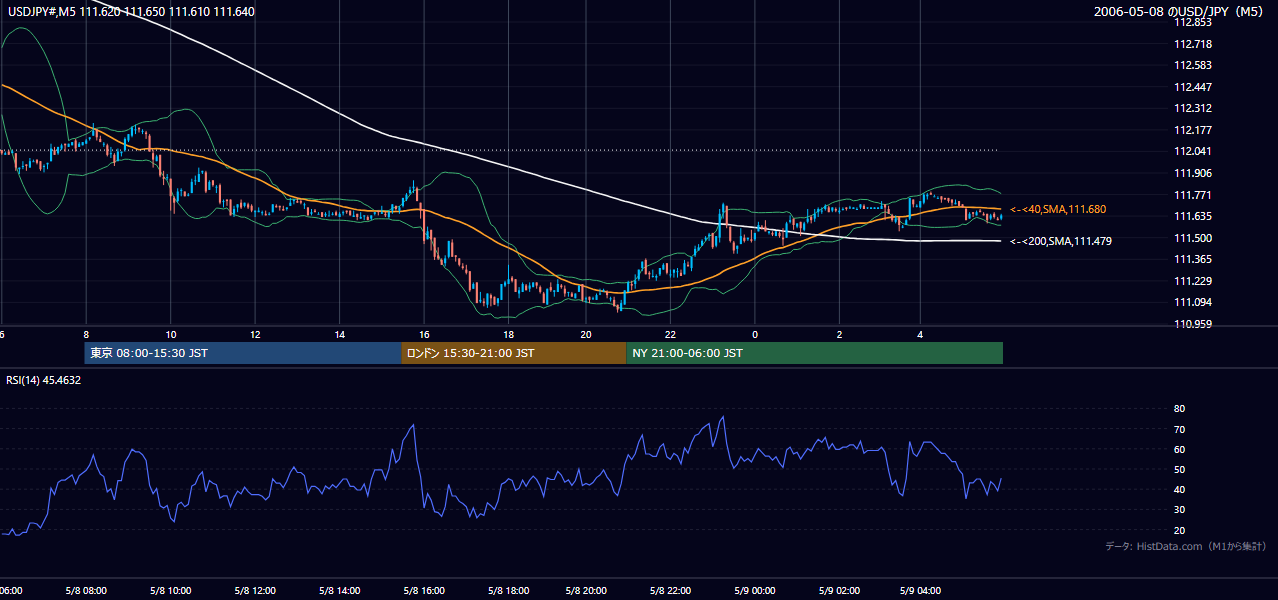Select the ロンドン 15:30-21:00 JST session bar
The image size is (1278, 600).
tap(514, 353)
